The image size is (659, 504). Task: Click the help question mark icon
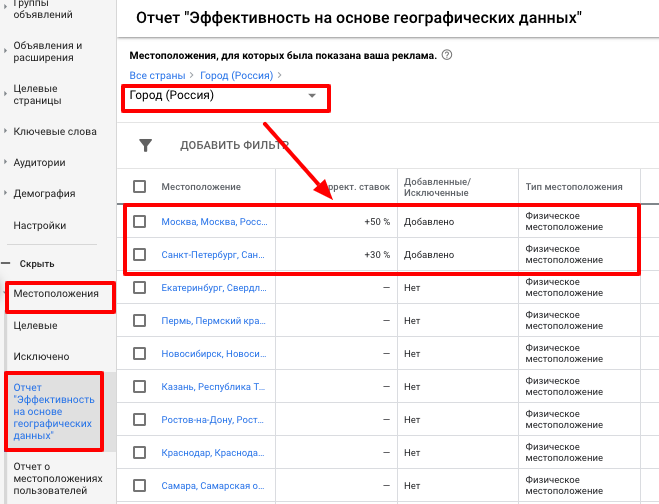point(447,55)
